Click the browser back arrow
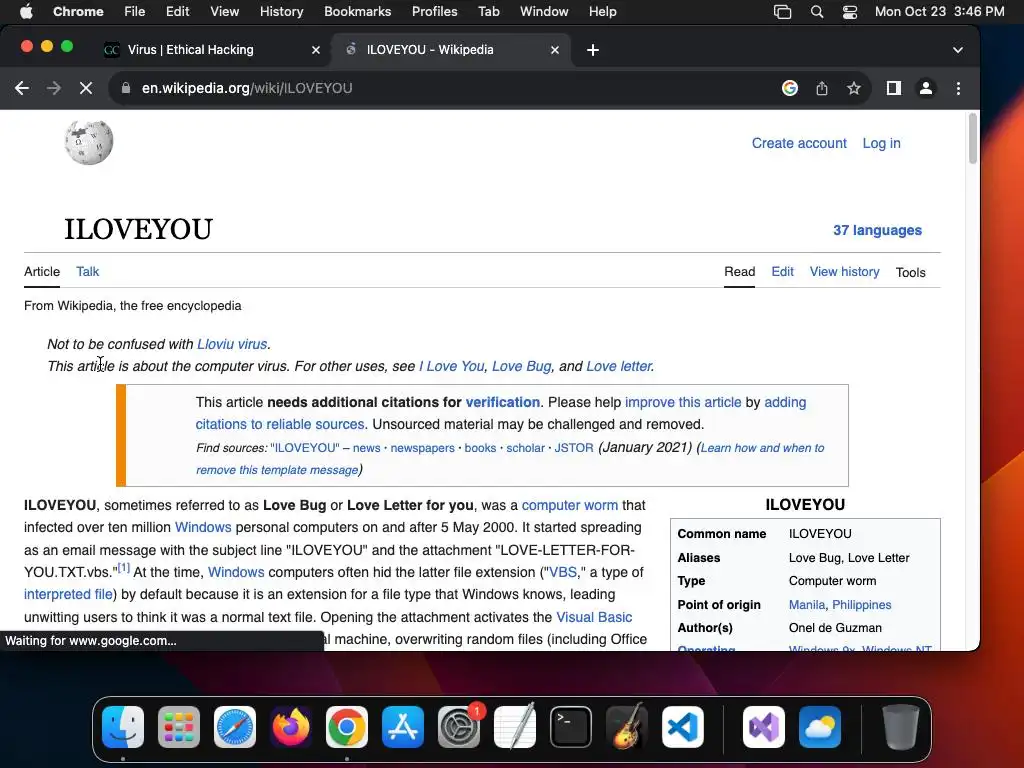This screenshot has width=1024, height=768. click(22, 88)
